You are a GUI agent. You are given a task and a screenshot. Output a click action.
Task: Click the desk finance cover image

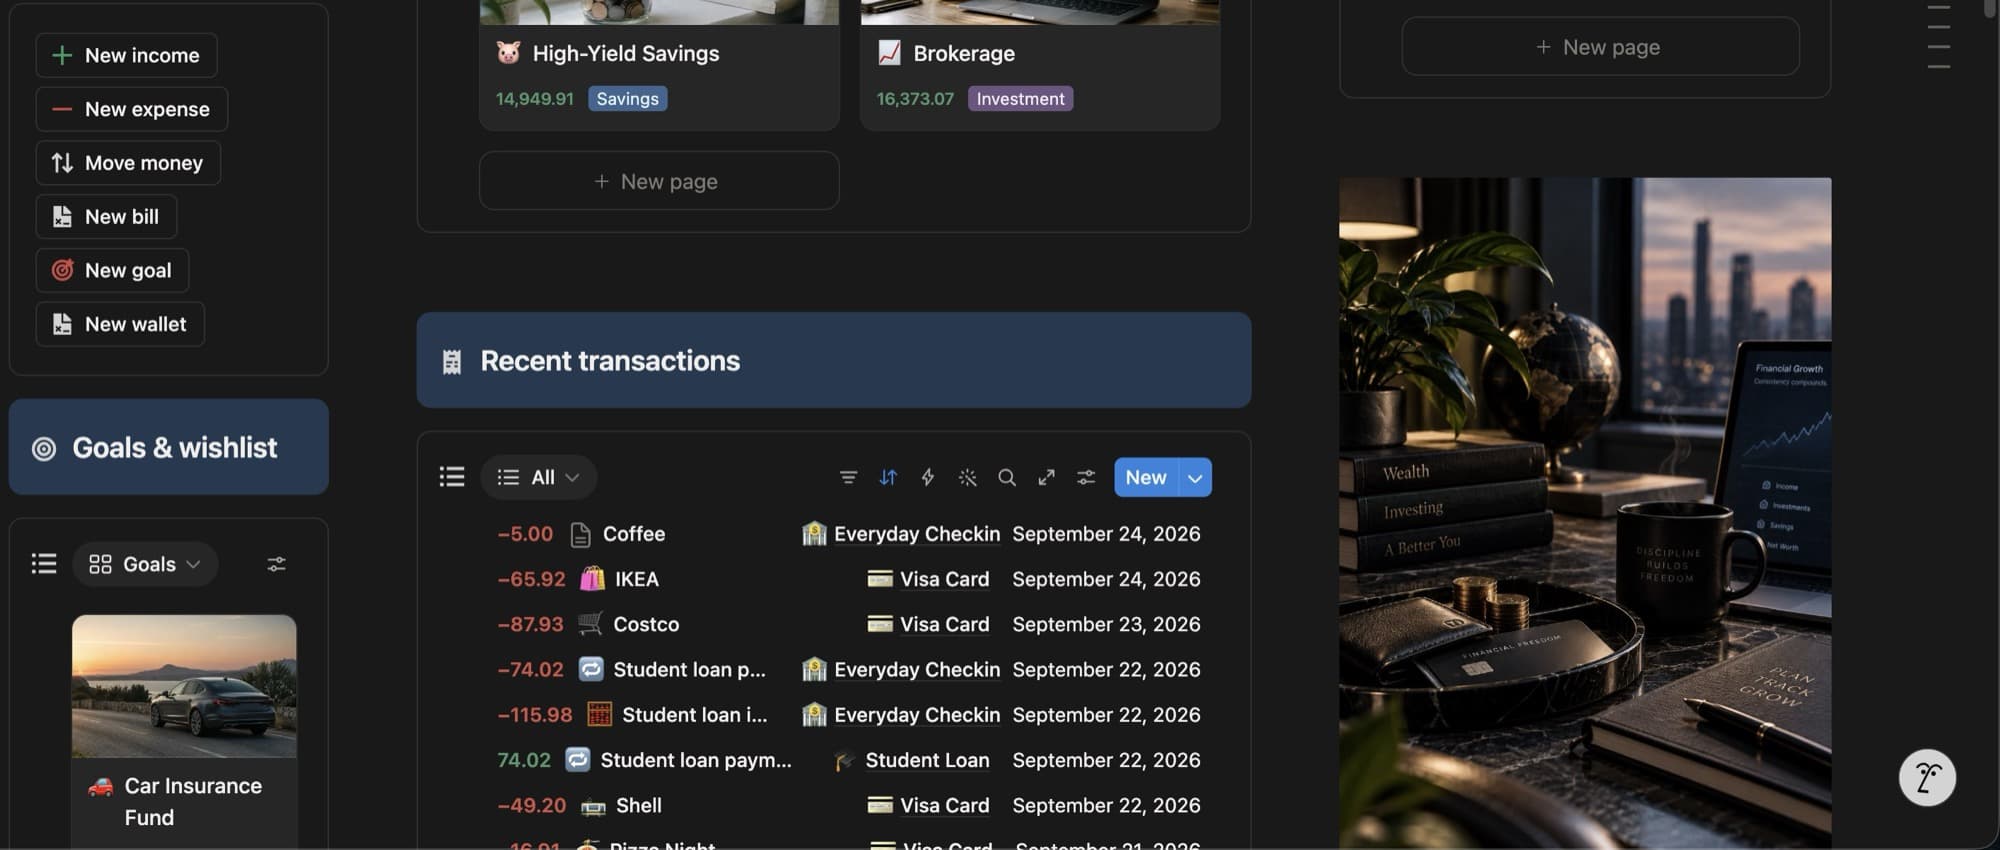point(1585,513)
